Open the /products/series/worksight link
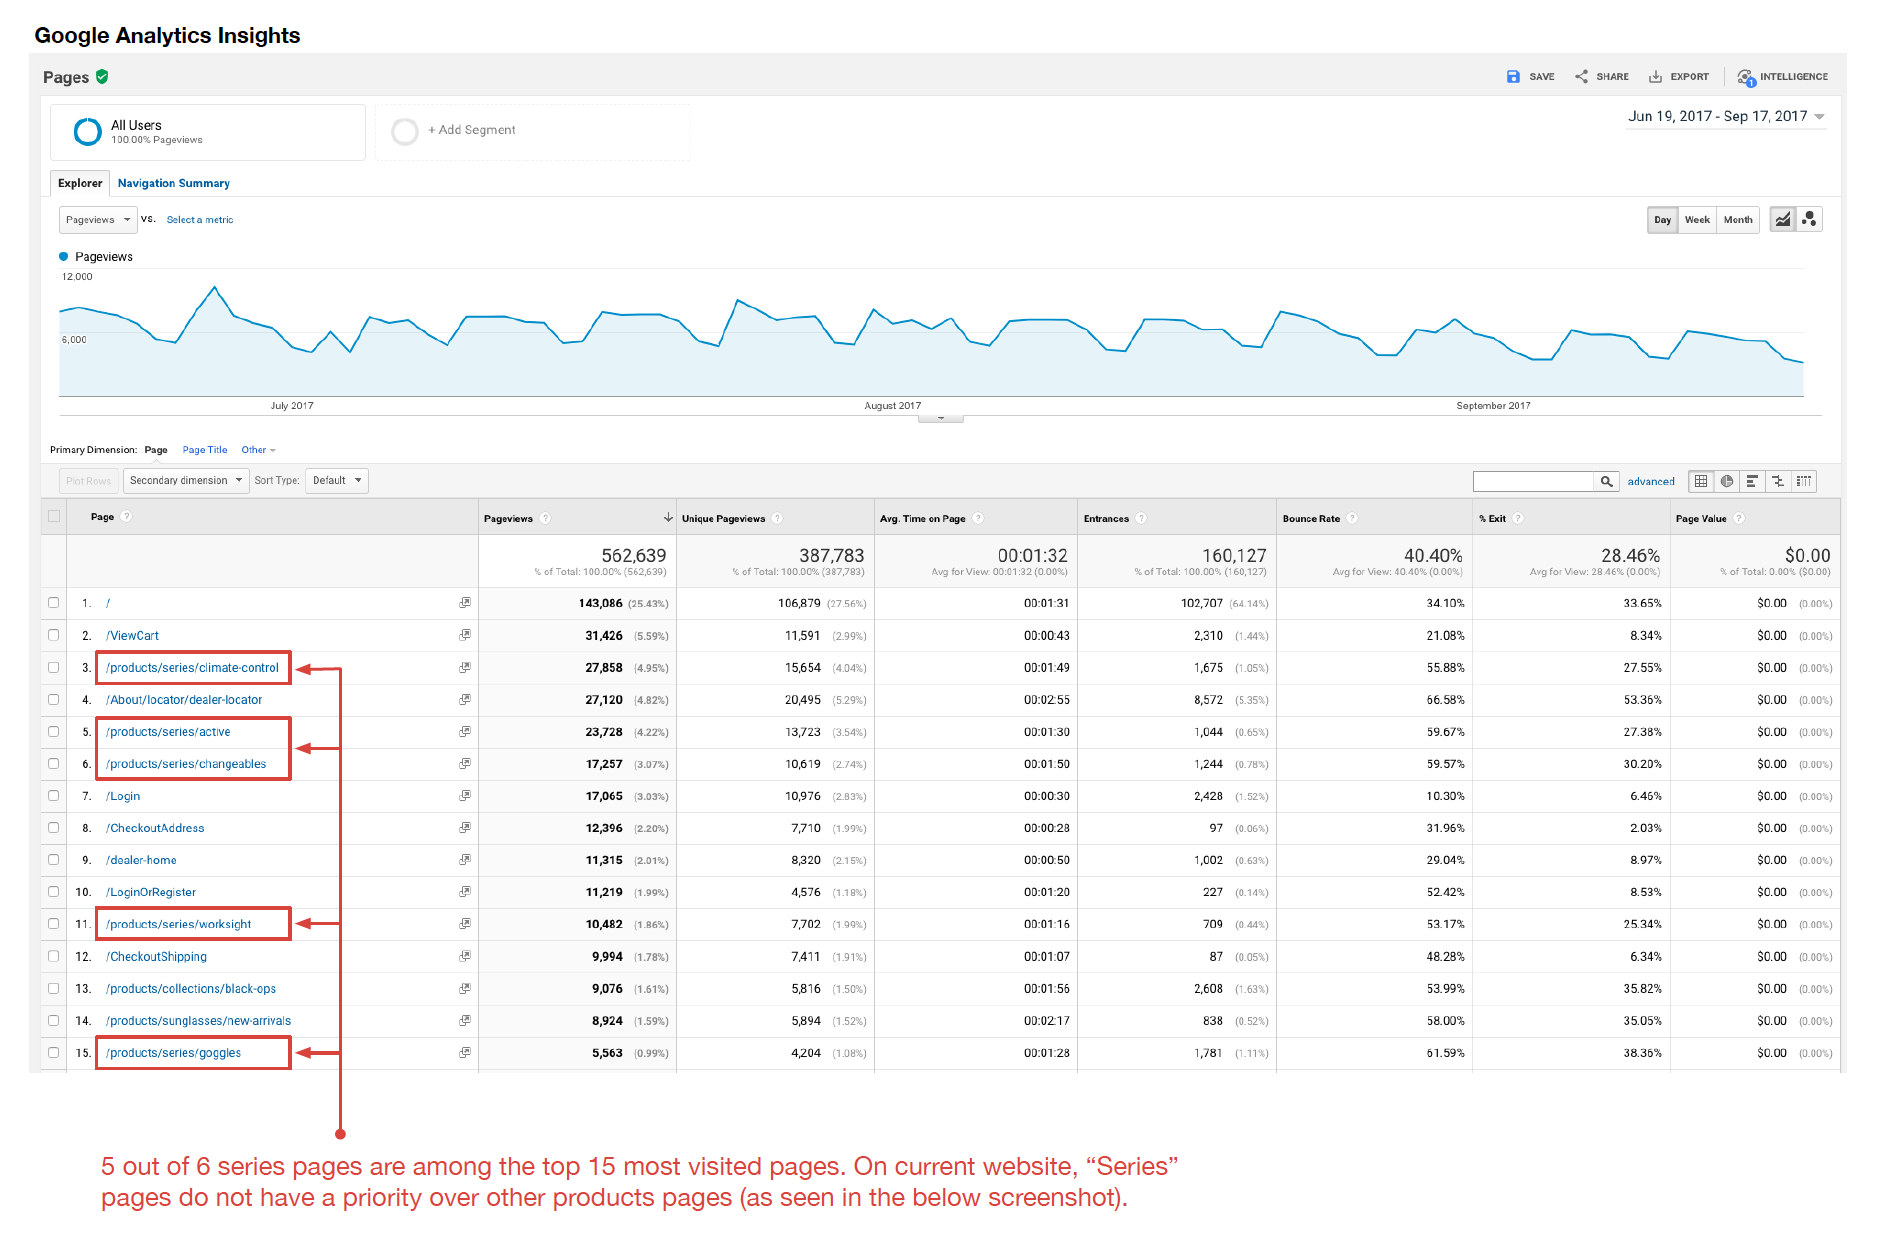 179,924
